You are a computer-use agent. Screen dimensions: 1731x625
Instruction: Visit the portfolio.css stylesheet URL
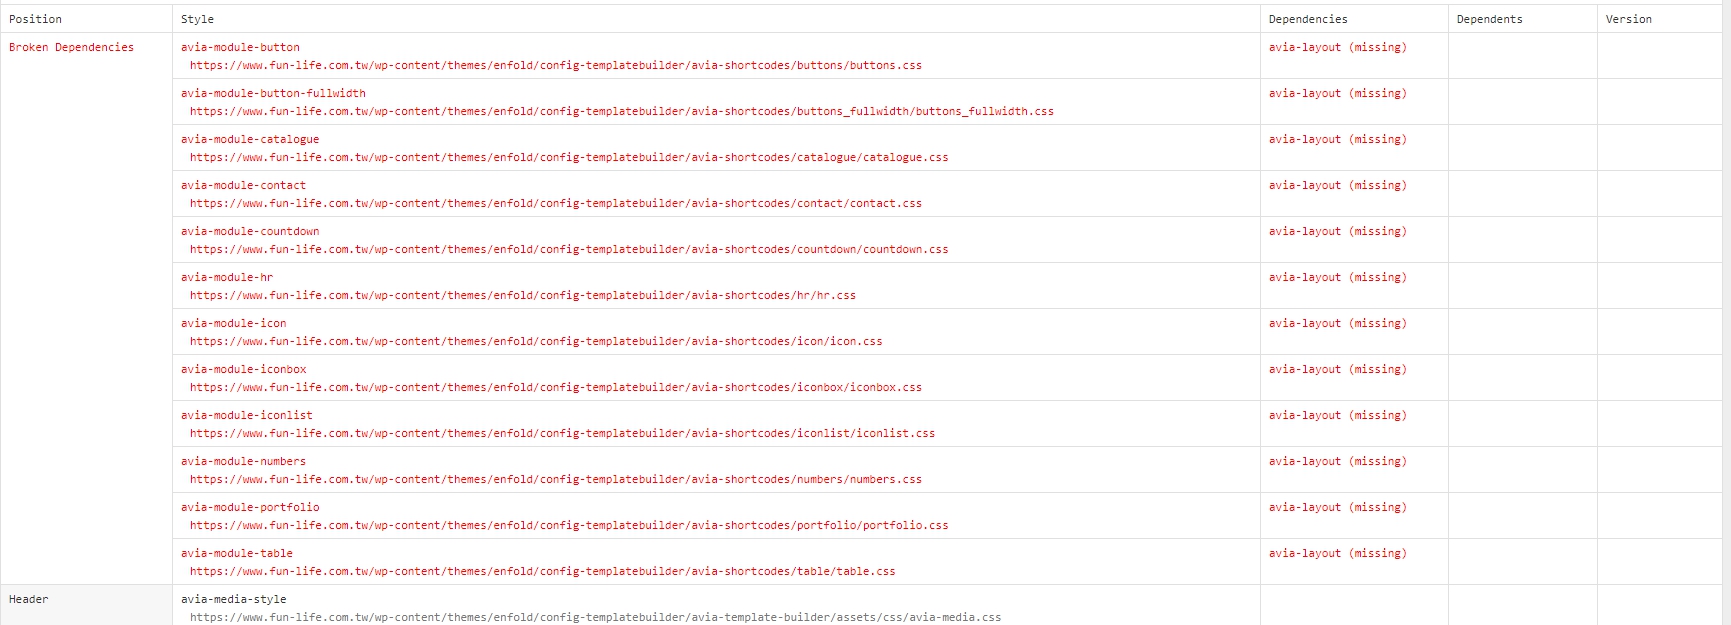coord(568,526)
